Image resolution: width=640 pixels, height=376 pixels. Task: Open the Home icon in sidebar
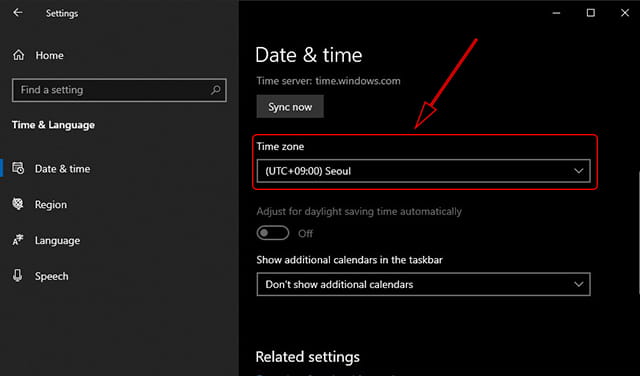point(18,55)
